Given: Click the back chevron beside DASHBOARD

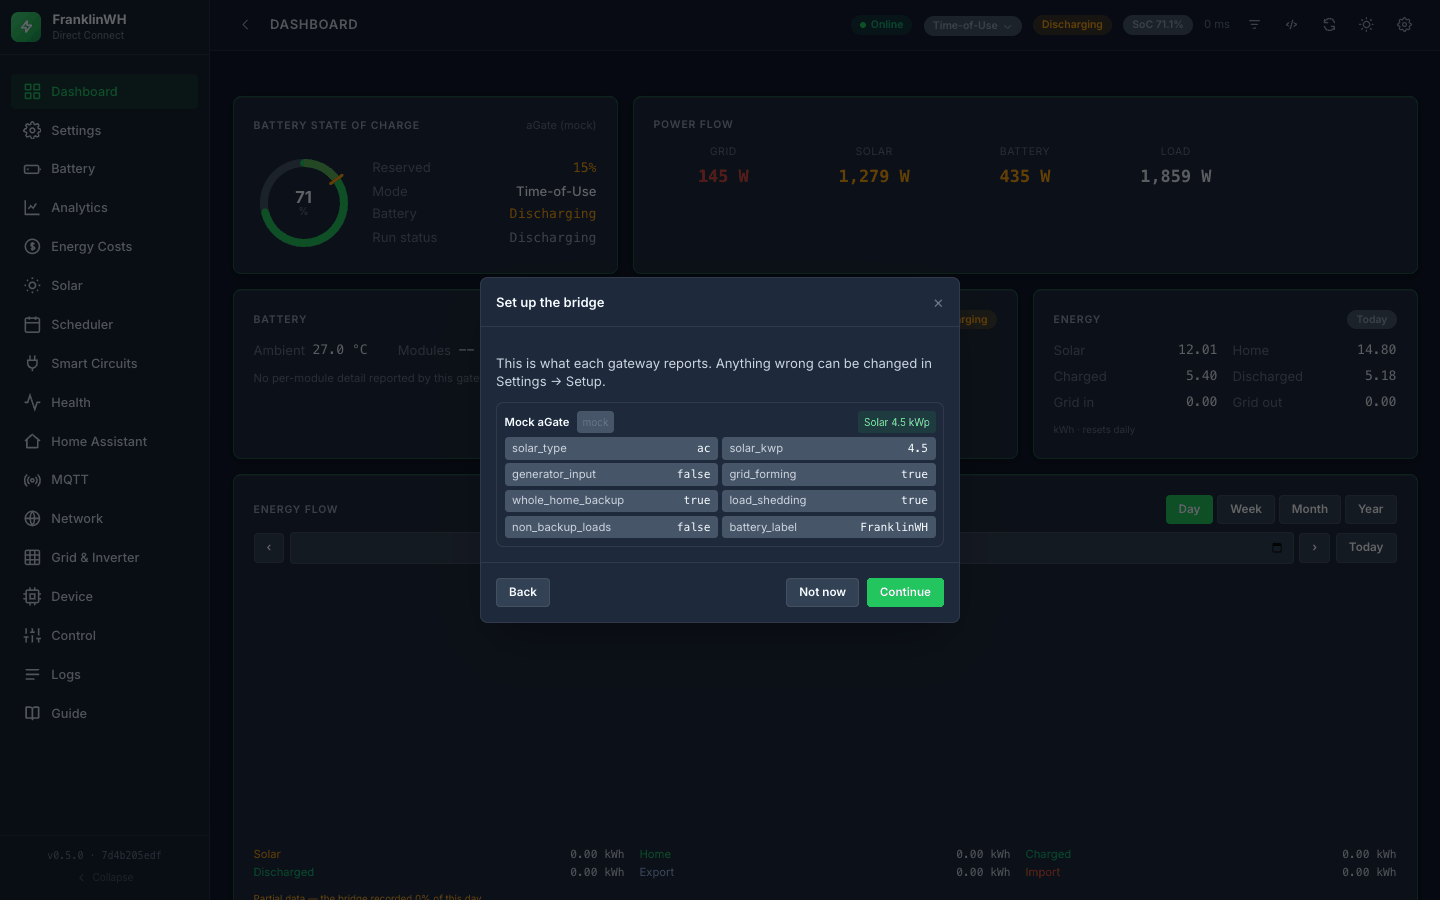Looking at the screenshot, I should tap(245, 25).
